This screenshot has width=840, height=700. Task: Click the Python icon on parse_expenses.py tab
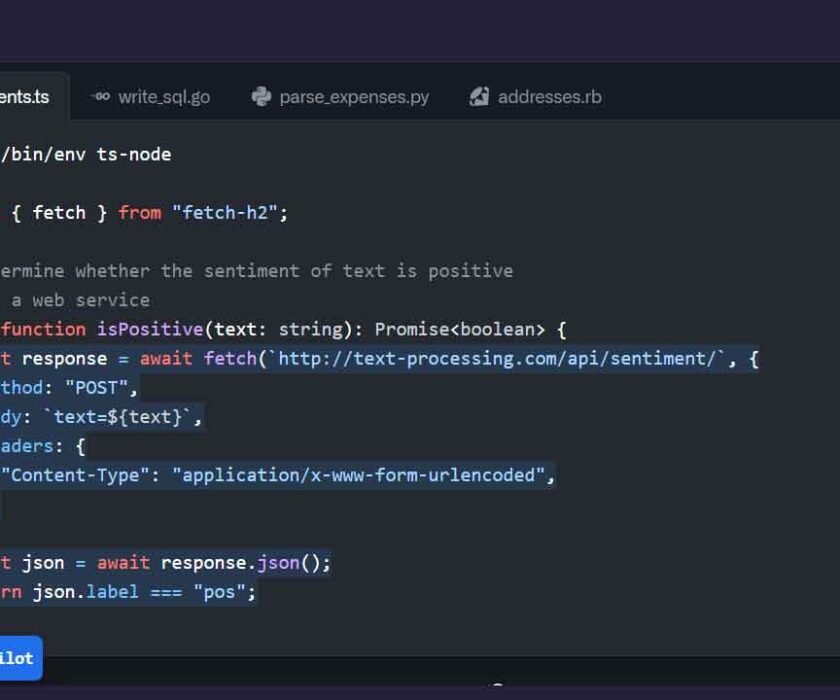click(261, 96)
